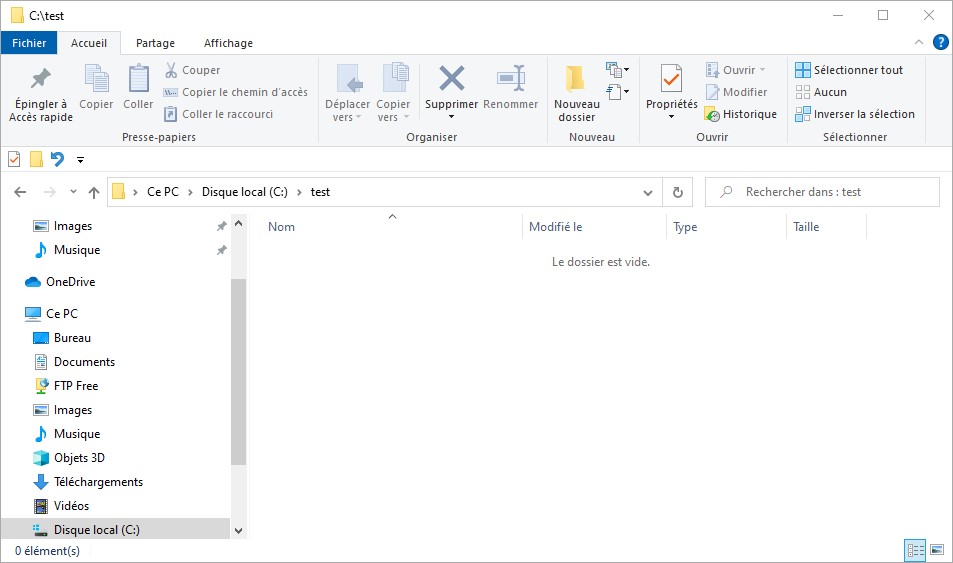Open the quick access toolbar customize dropdown
The height and width of the screenshot is (563, 953).
tap(80, 160)
